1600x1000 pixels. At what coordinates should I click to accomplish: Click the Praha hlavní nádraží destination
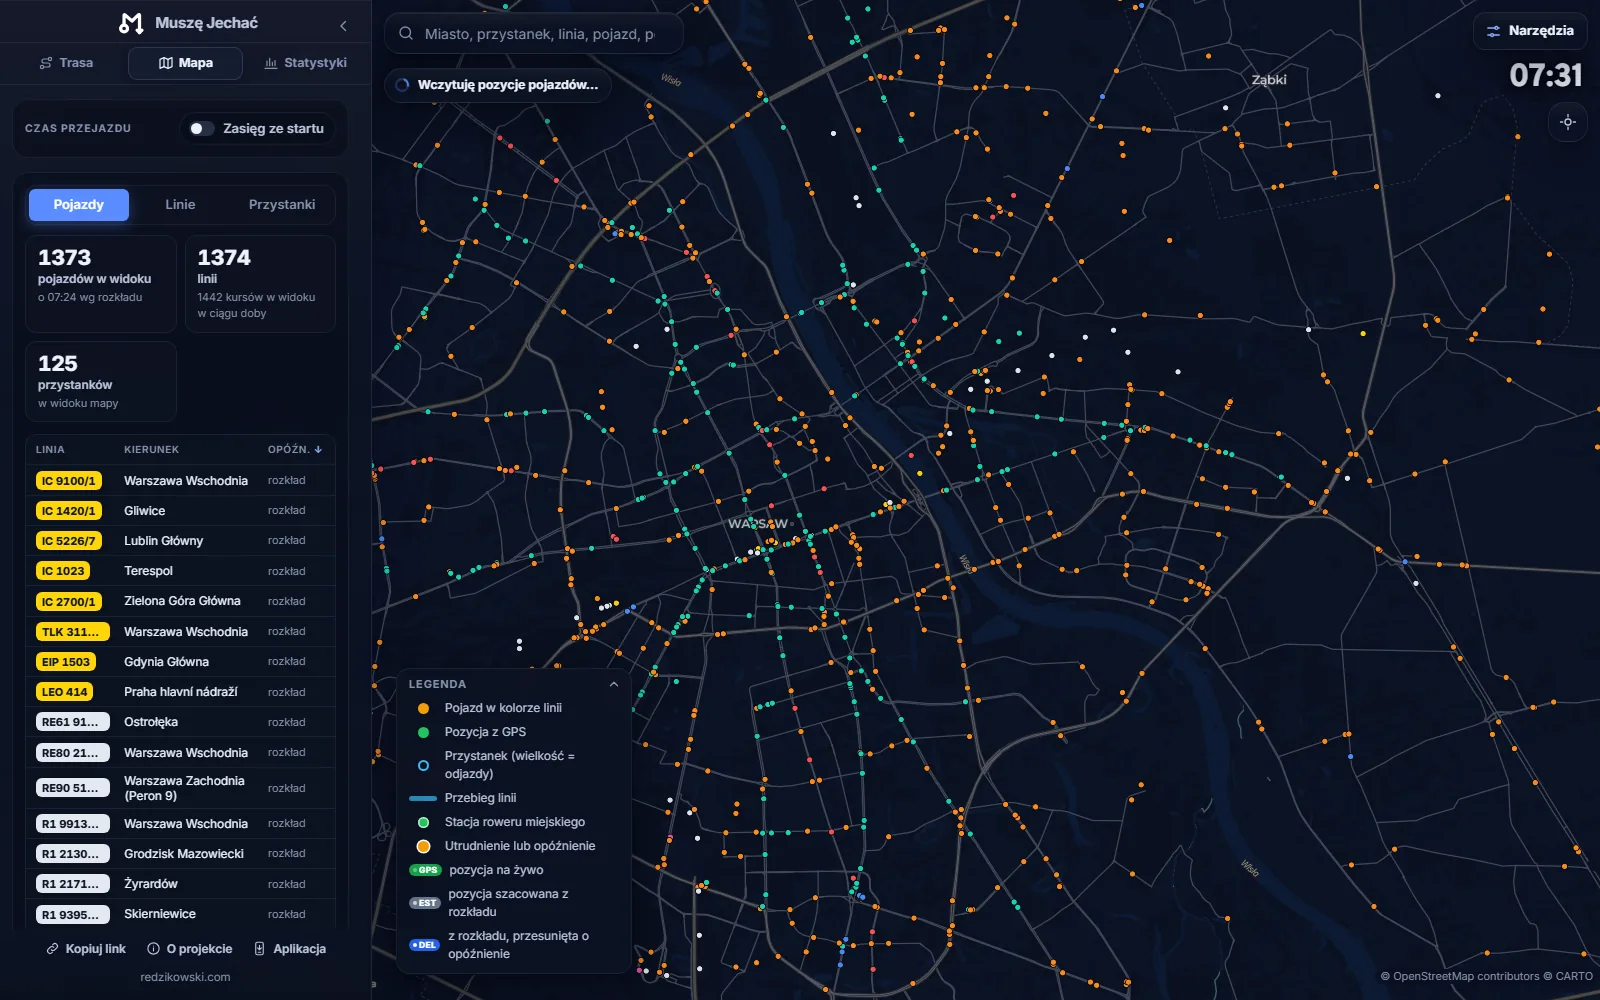[x=181, y=692]
